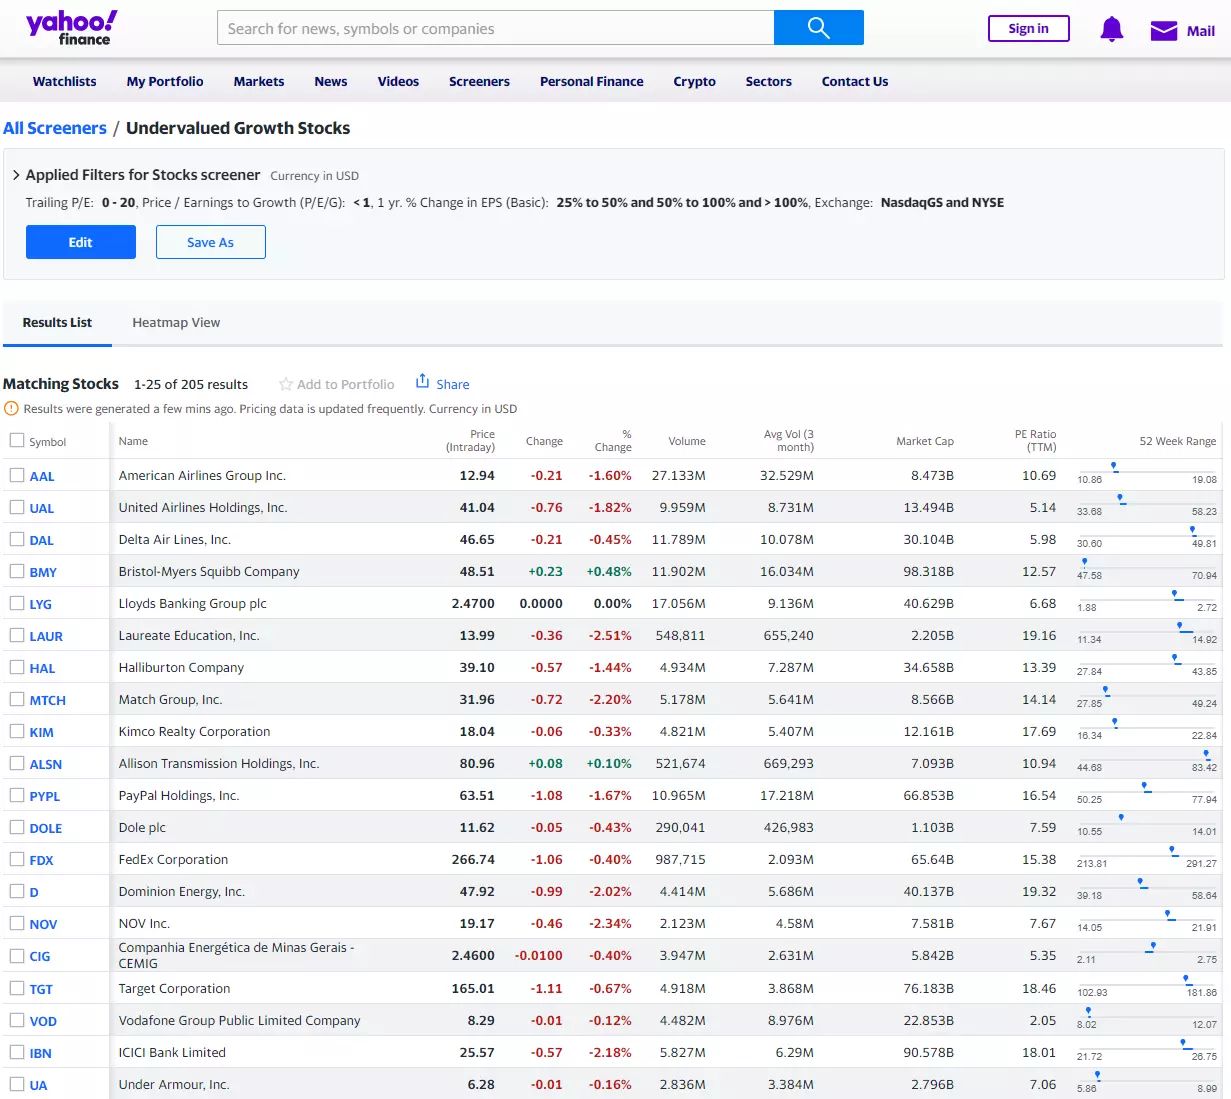Viewport: 1231px width, 1099px height.
Task: Open the FDX symbol link
Action: pos(41,860)
